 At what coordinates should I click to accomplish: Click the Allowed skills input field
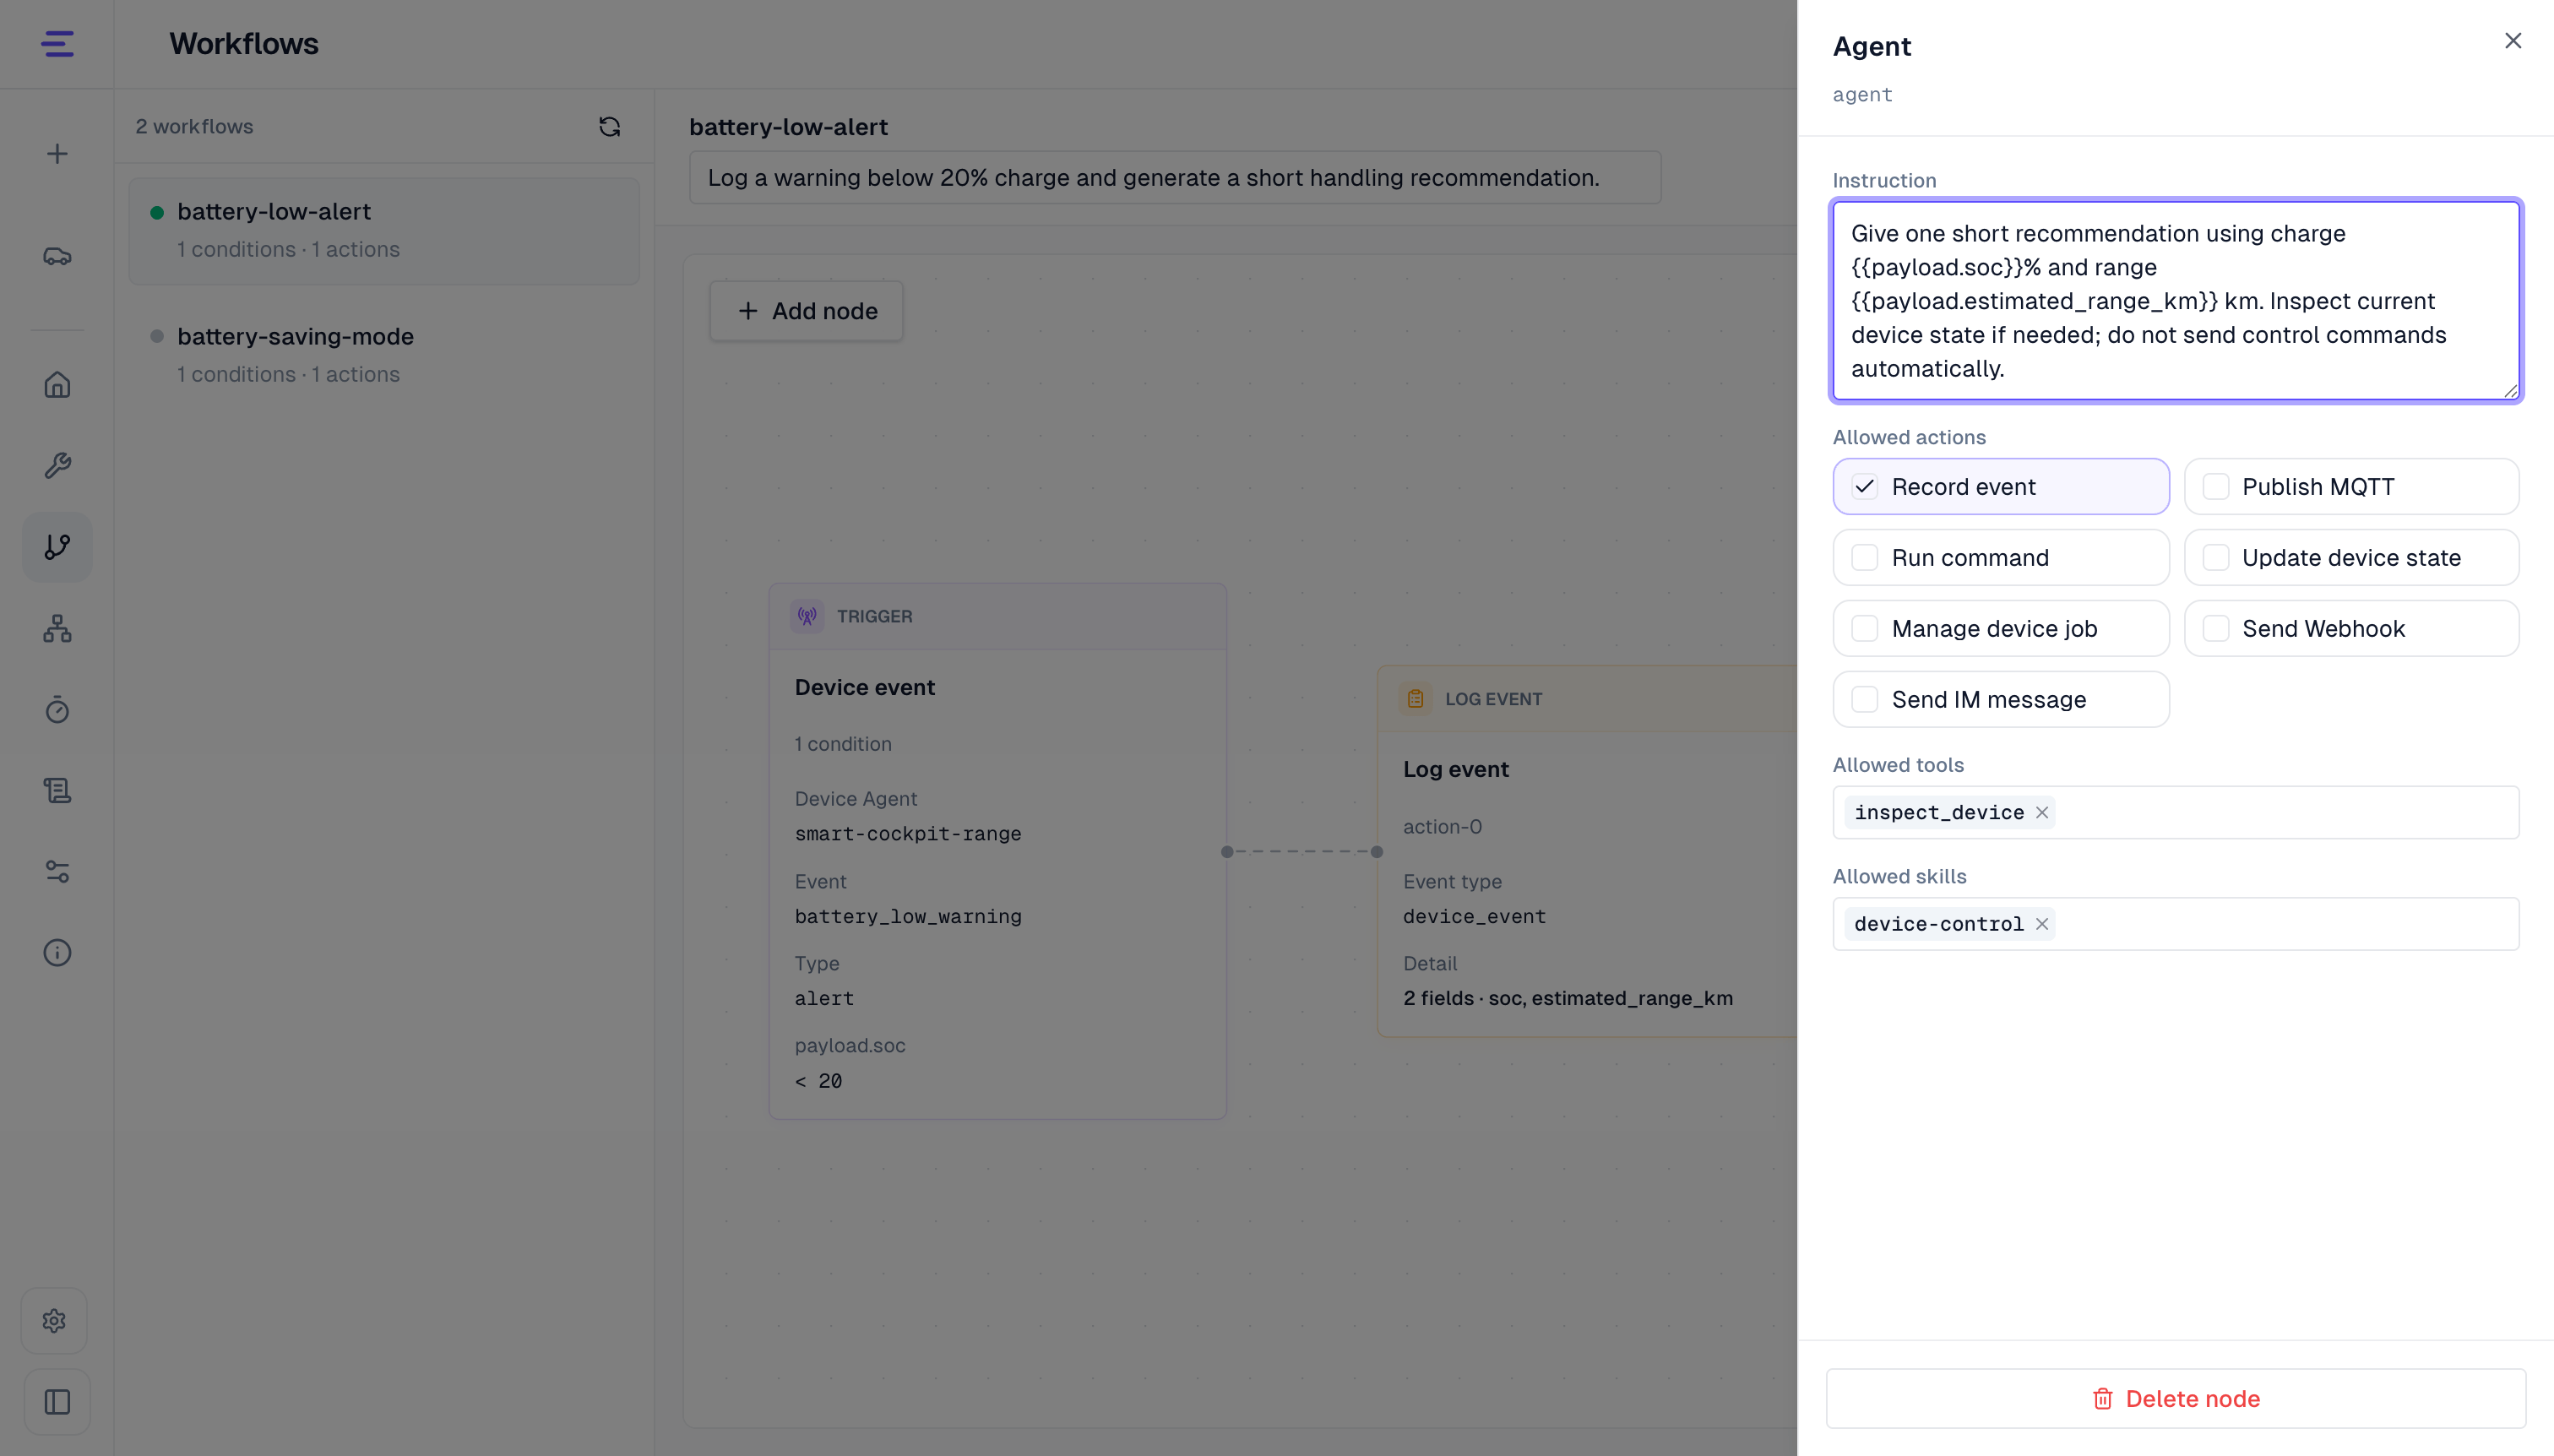pos(2175,924)
